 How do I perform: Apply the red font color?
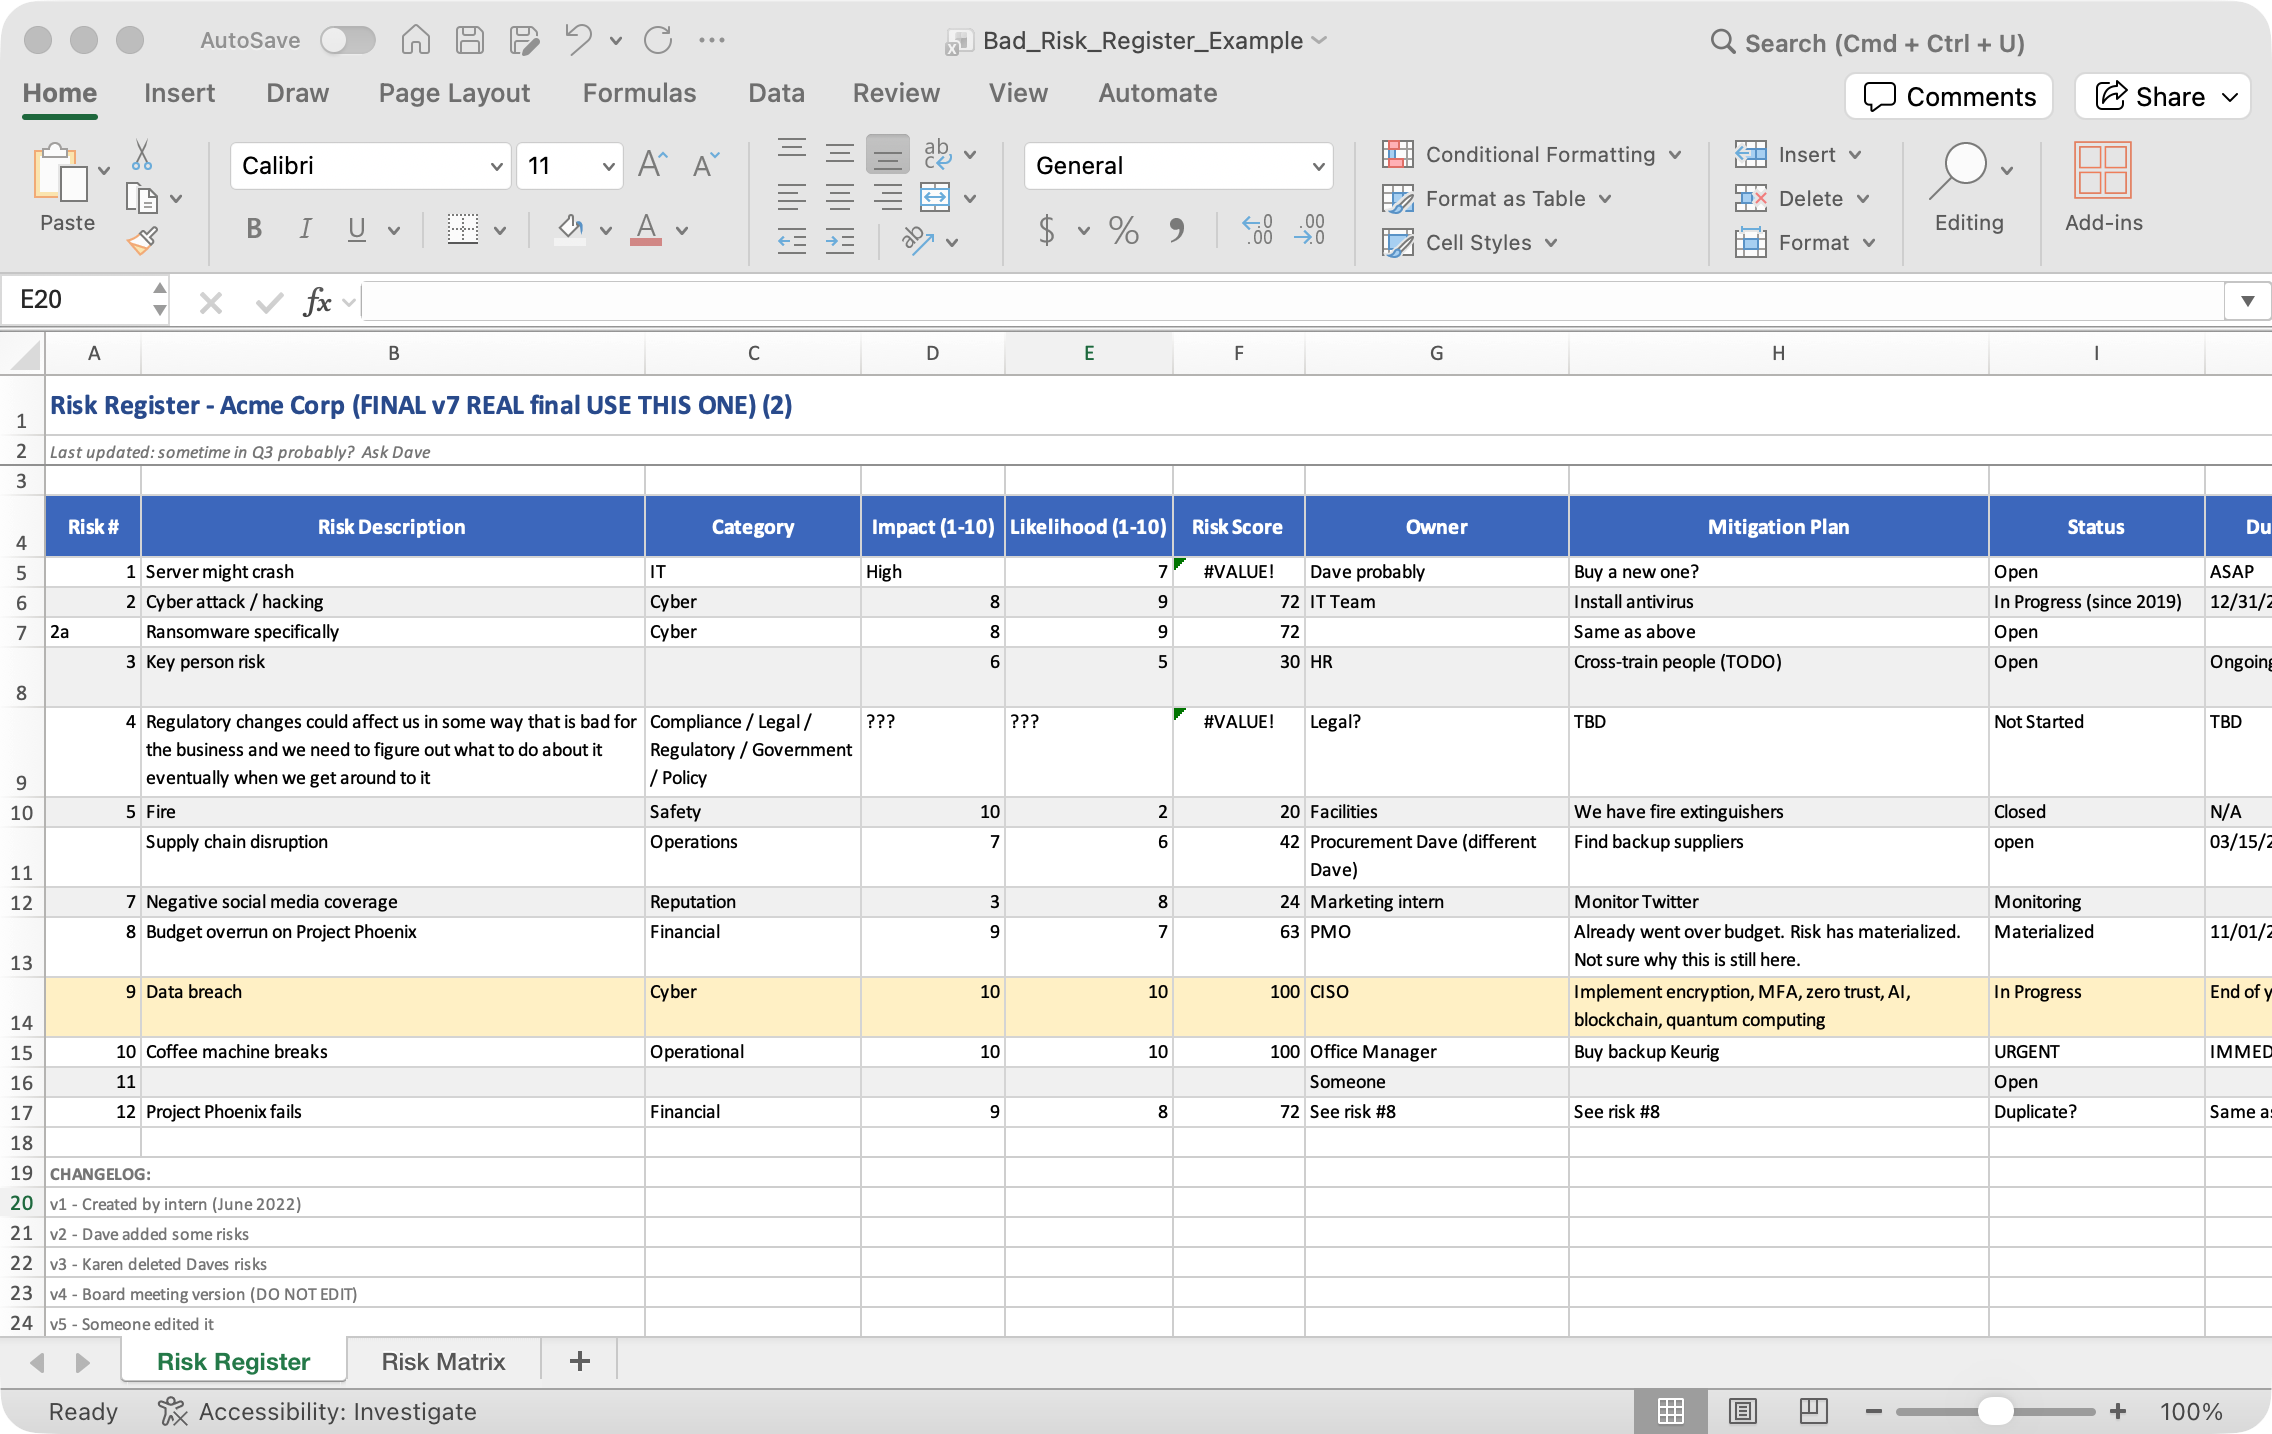(x=646, y=229)
